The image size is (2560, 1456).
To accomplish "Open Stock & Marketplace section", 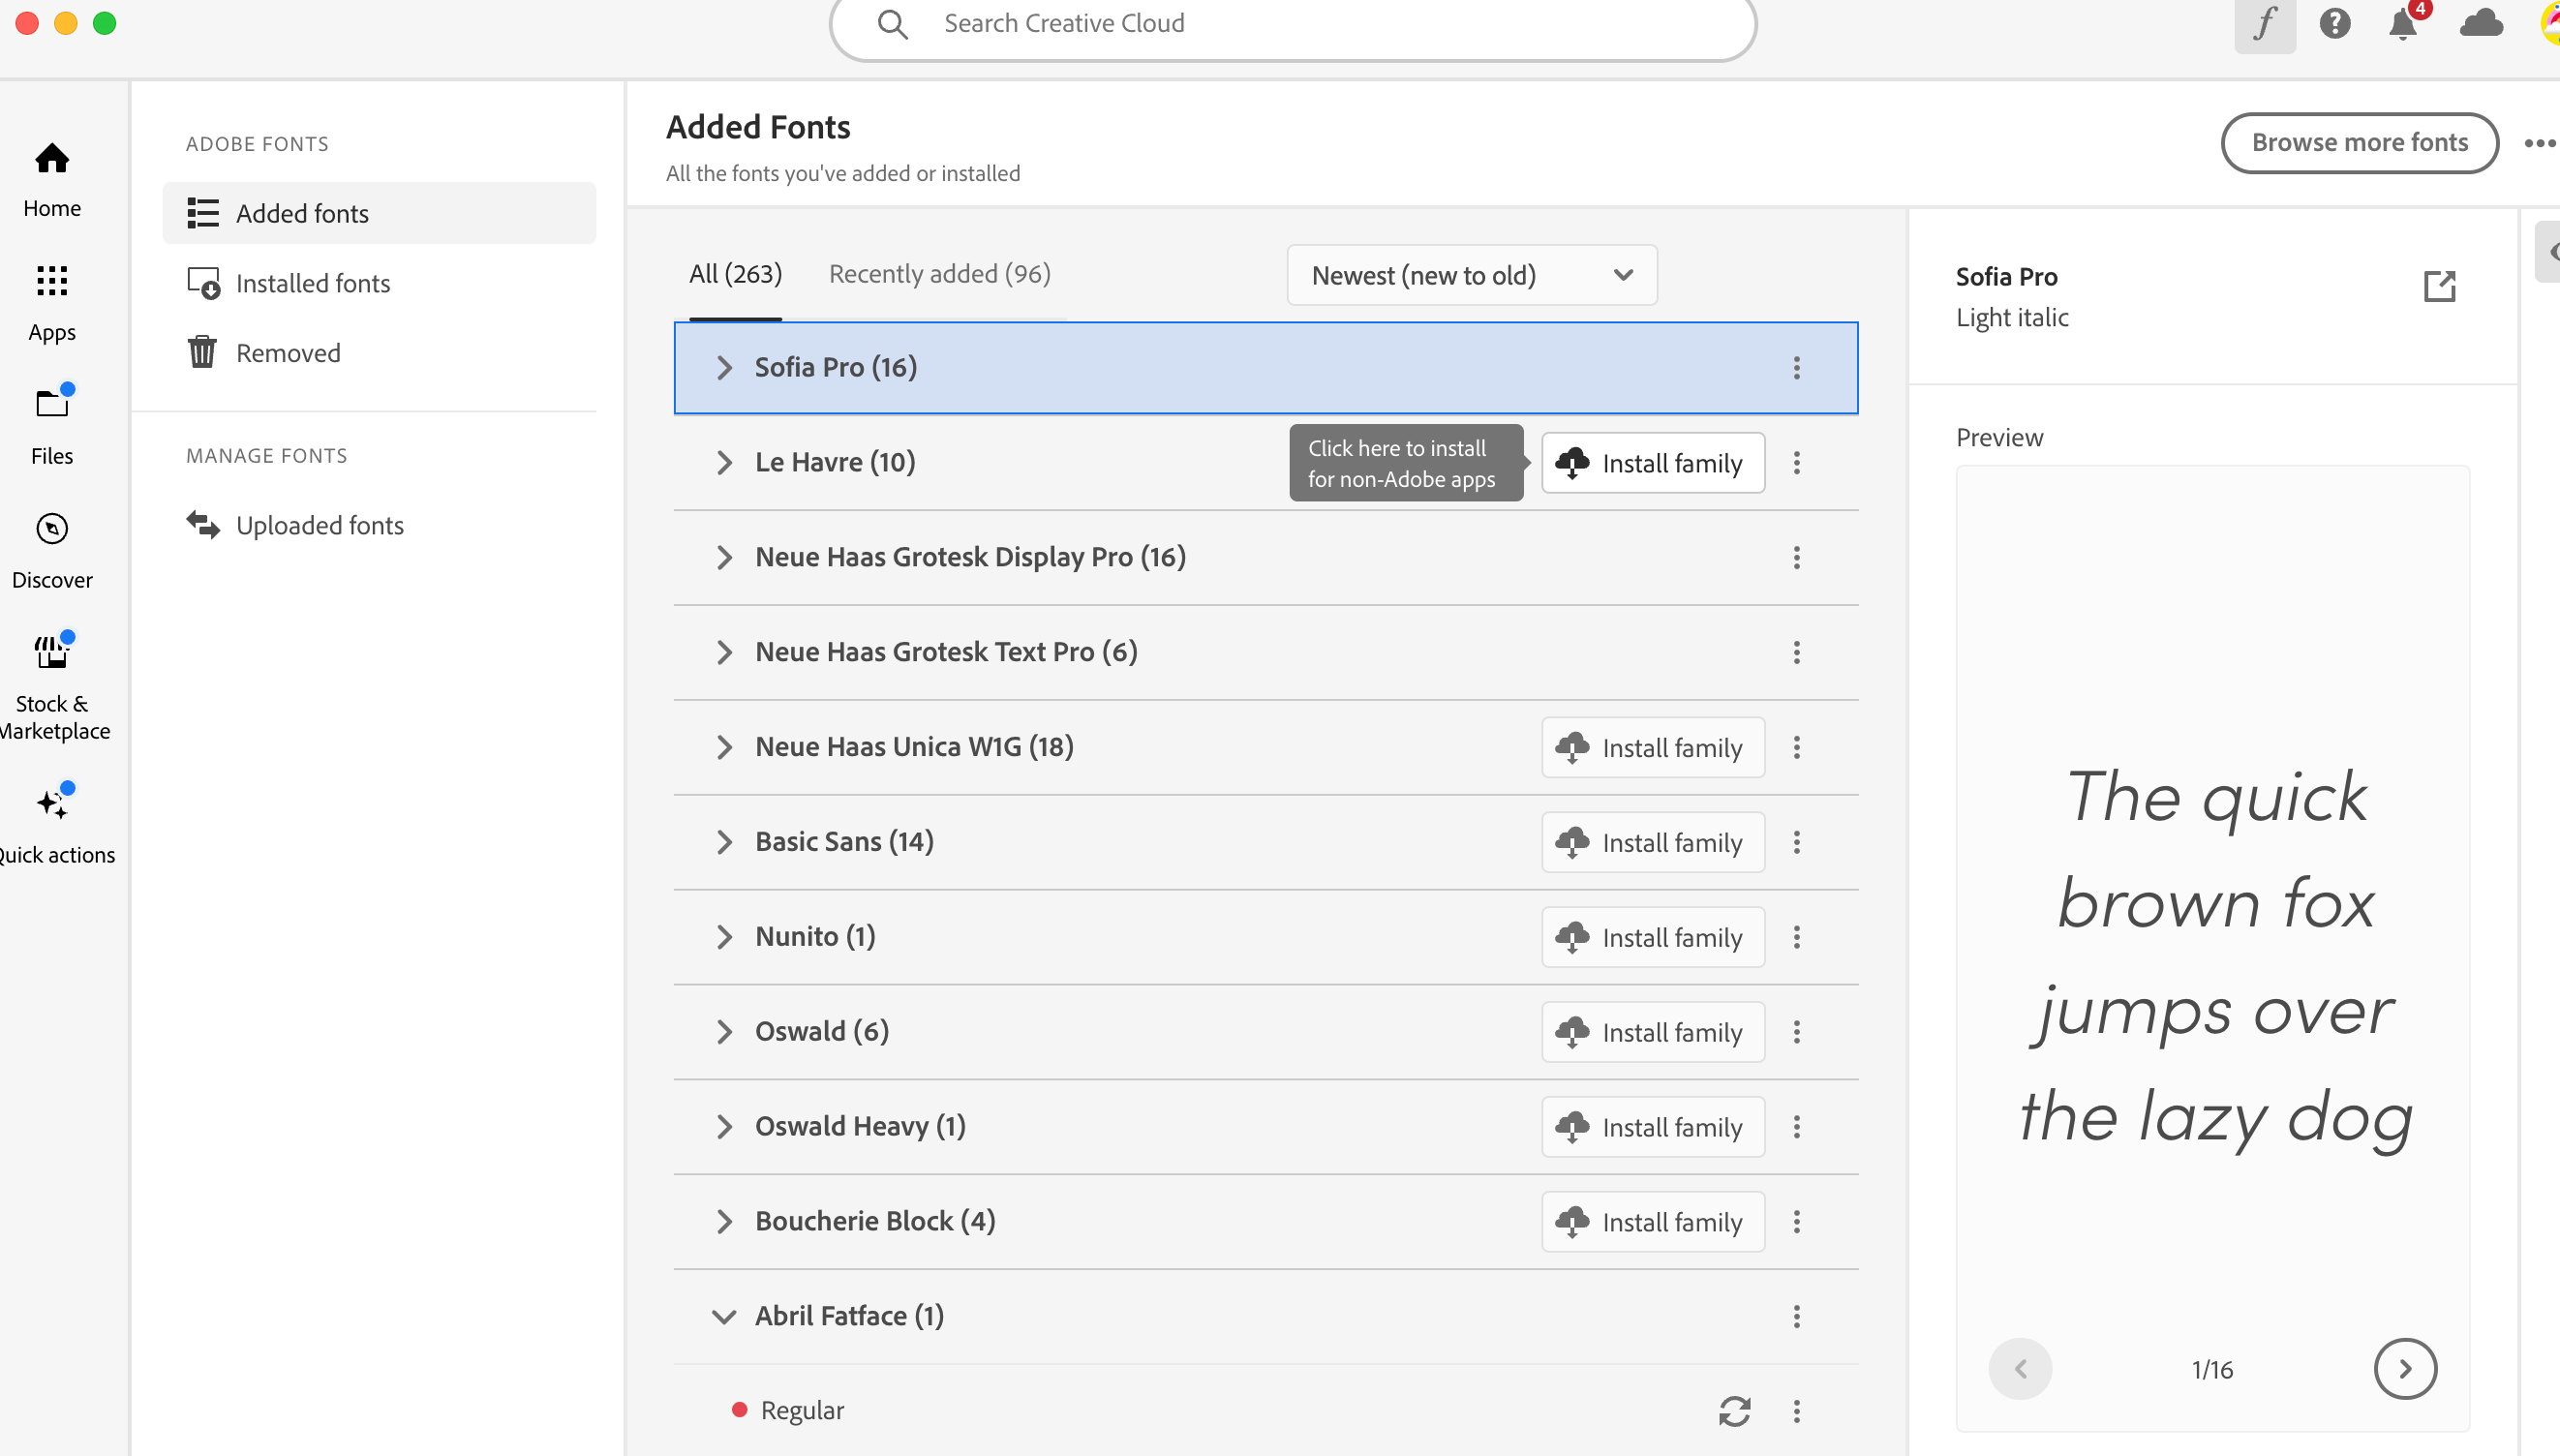I will (x=52, y=687).
